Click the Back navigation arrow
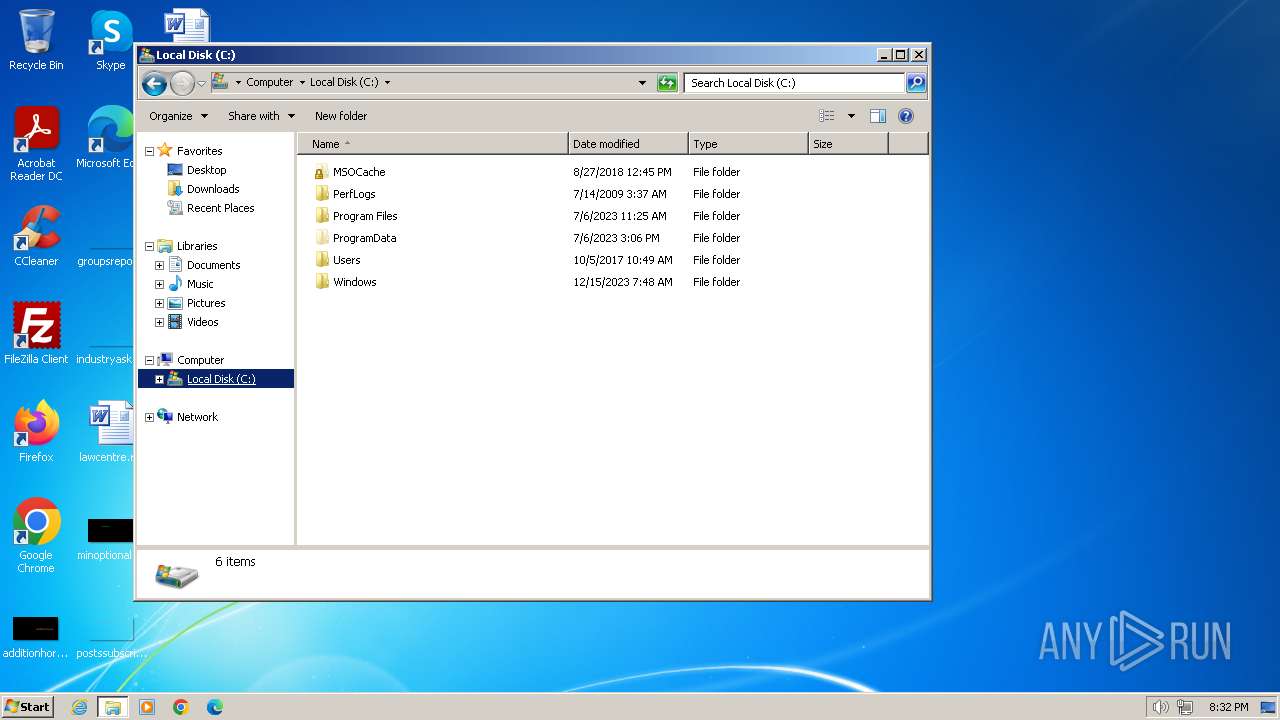Image resolution: width=1280 pixels, height=720 pixels. coord(154,83)
